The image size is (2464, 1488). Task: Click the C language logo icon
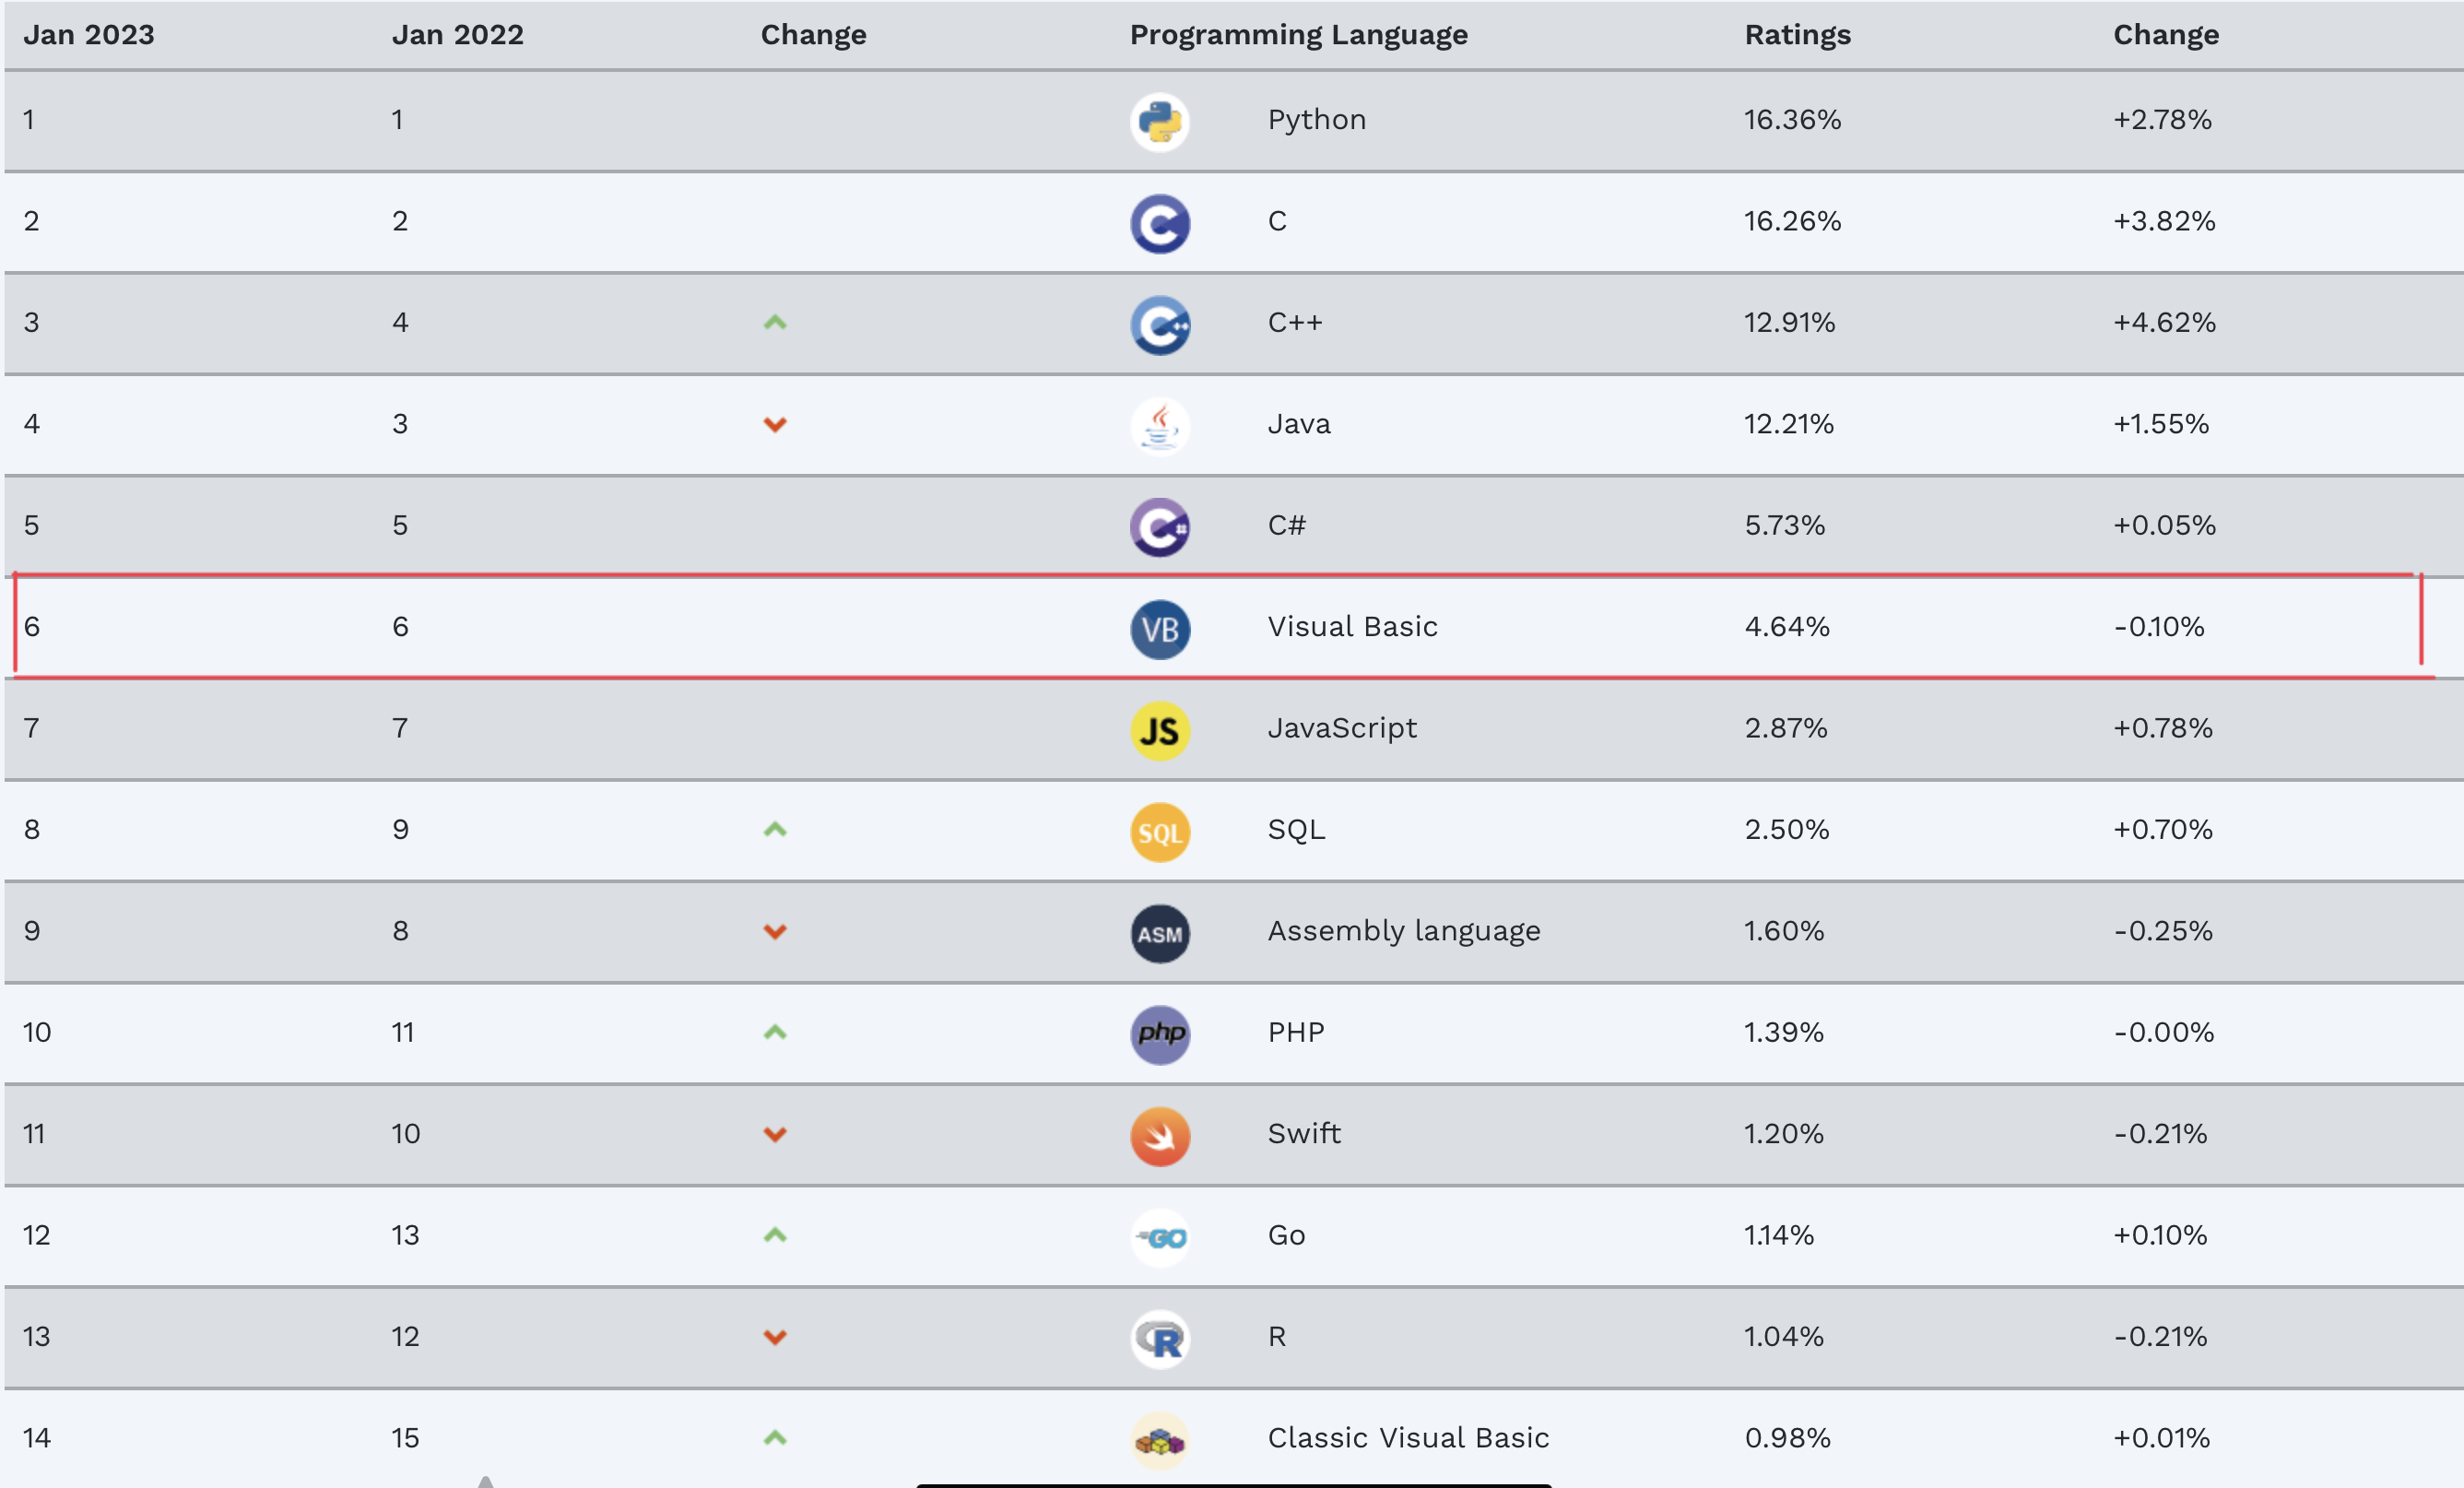[x=1160, y=223]
